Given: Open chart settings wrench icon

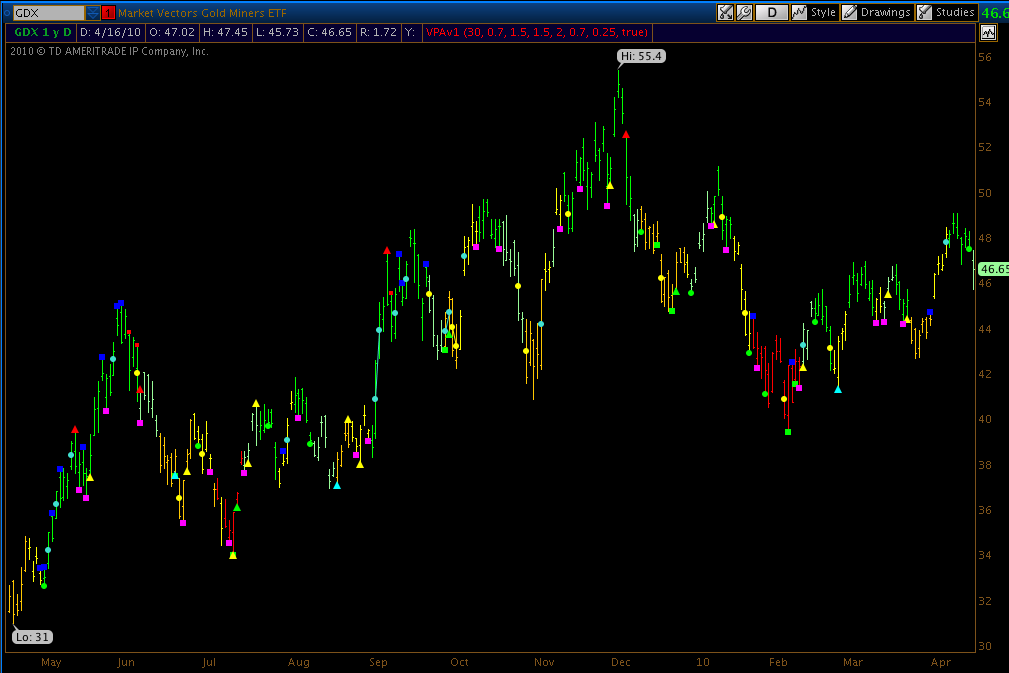Looking at the screenshot, I should [x=744, y=12].
